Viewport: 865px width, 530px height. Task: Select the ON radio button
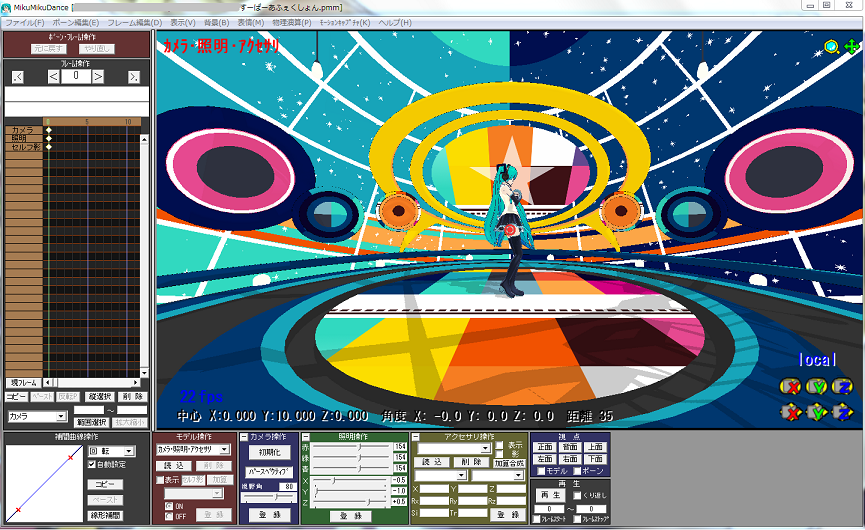point(169,506)
